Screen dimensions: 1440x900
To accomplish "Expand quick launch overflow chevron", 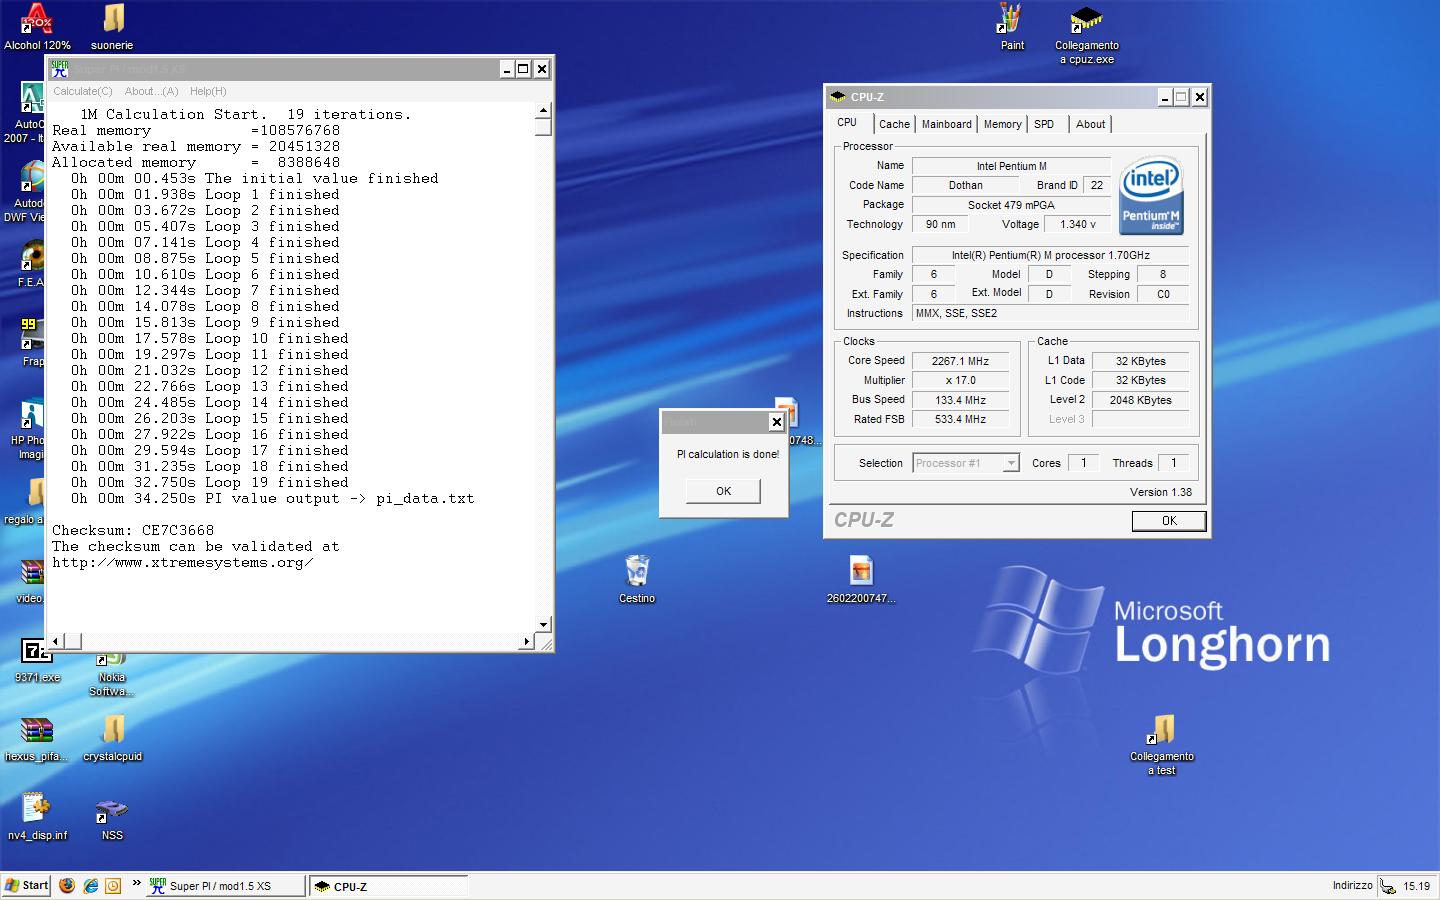I will [136, 883].
